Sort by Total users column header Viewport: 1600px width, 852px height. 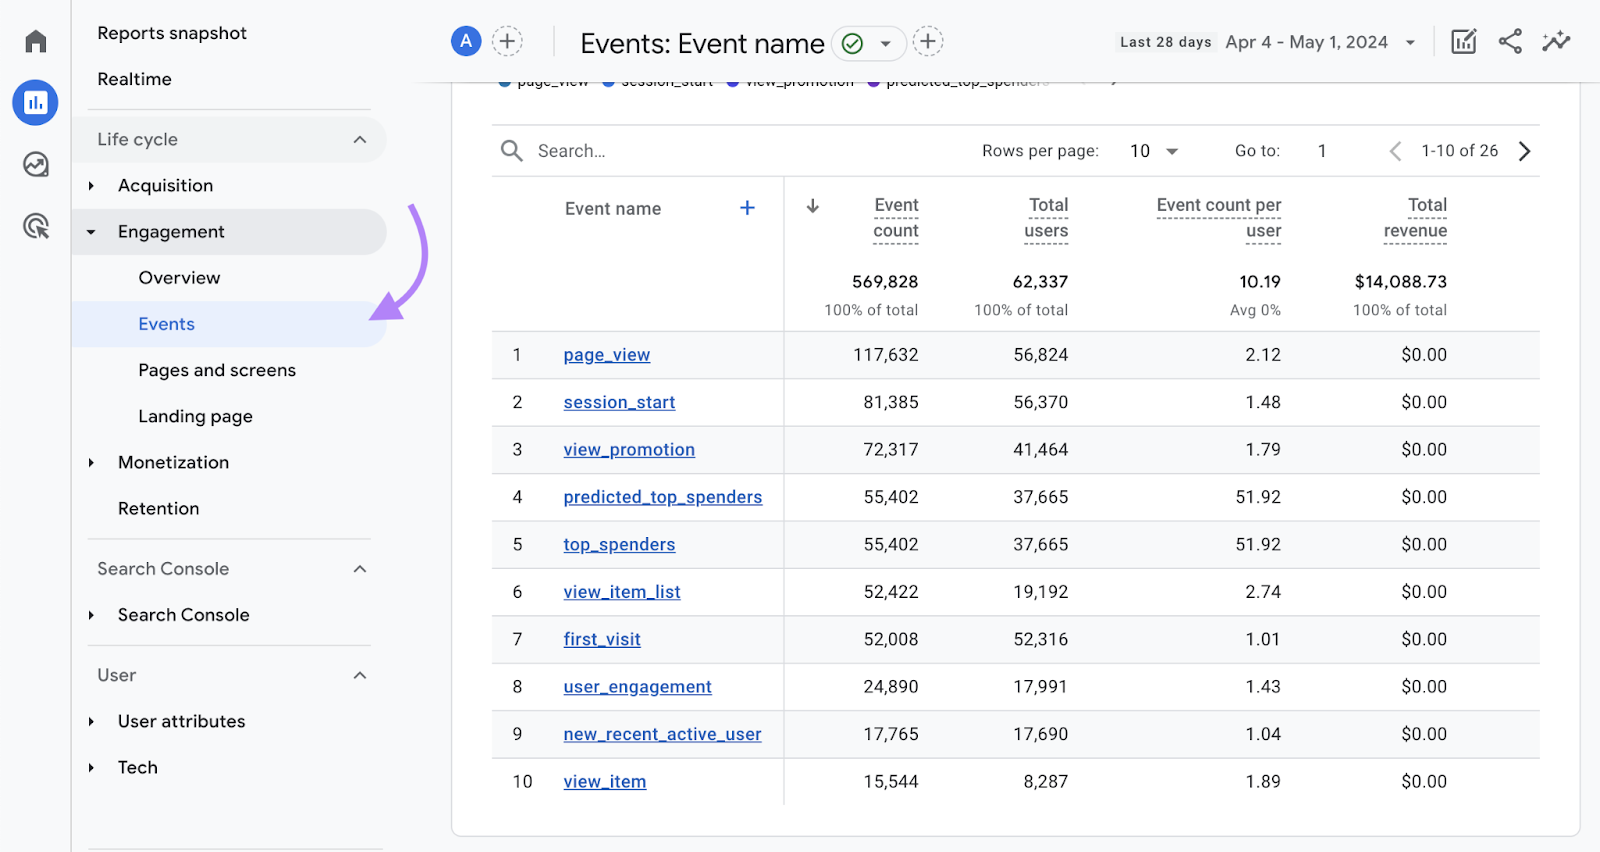pyautogui.click(x=1046, y=218)
